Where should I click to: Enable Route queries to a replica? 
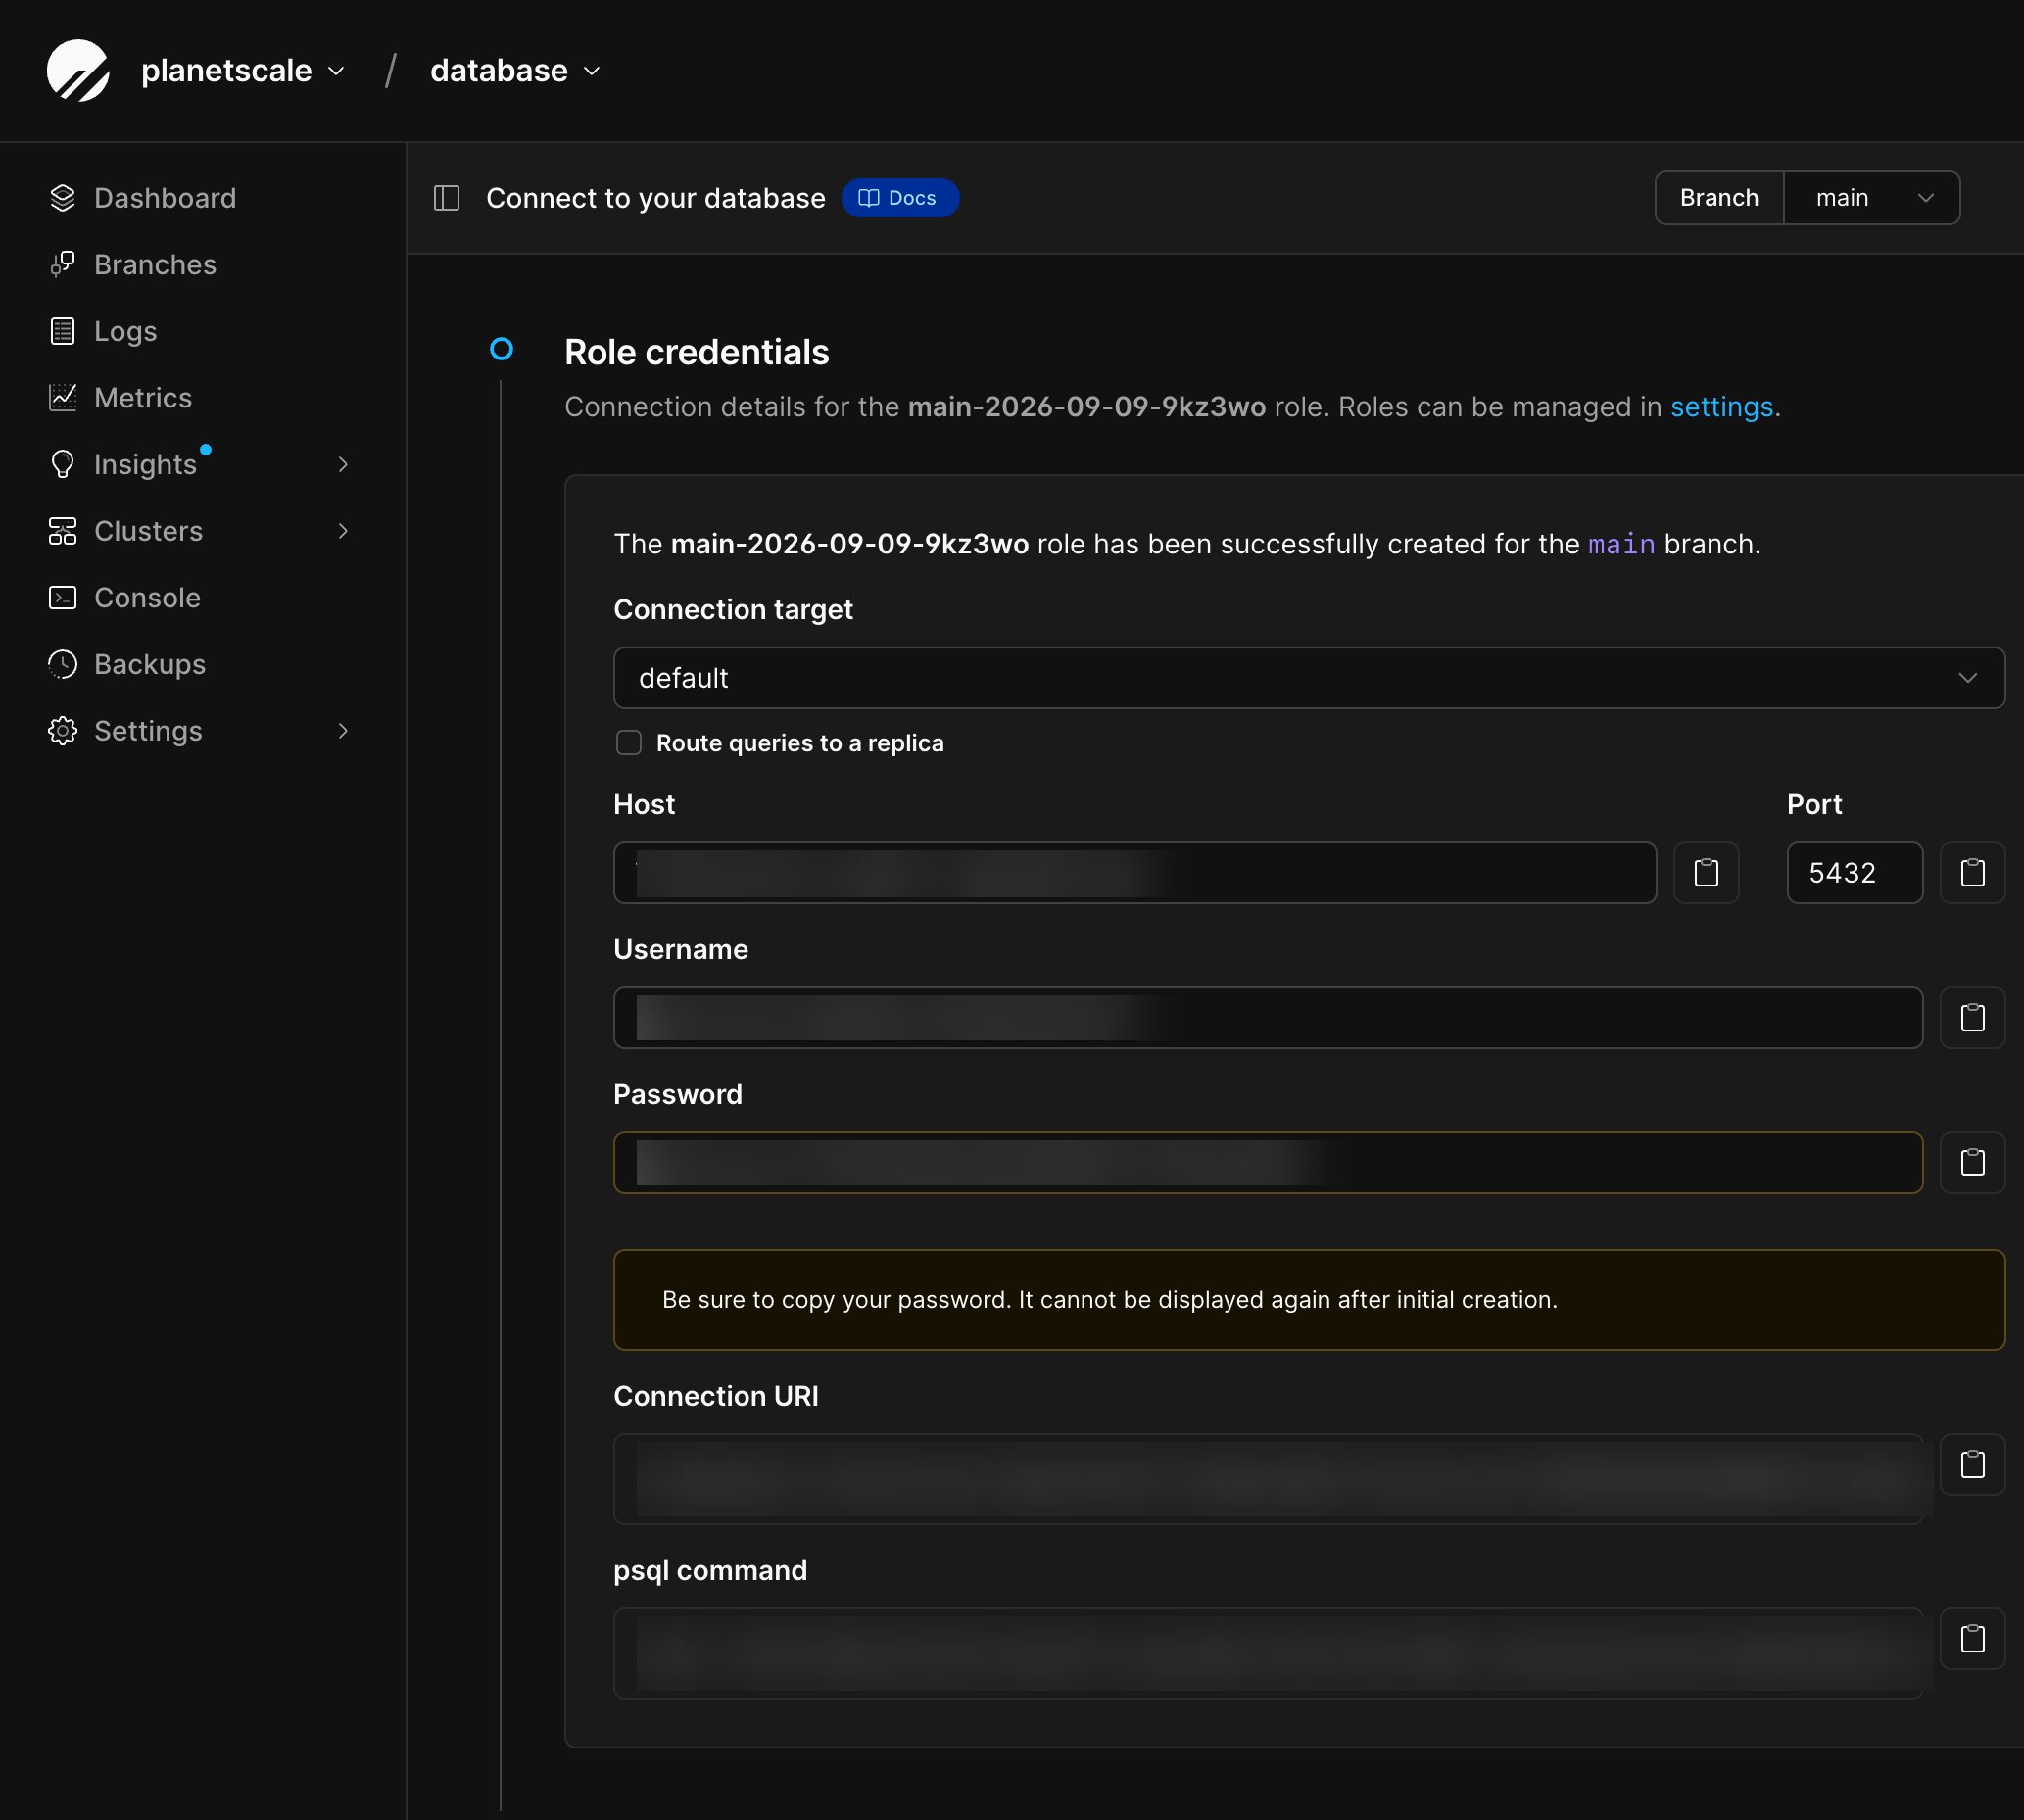[628, 743]
